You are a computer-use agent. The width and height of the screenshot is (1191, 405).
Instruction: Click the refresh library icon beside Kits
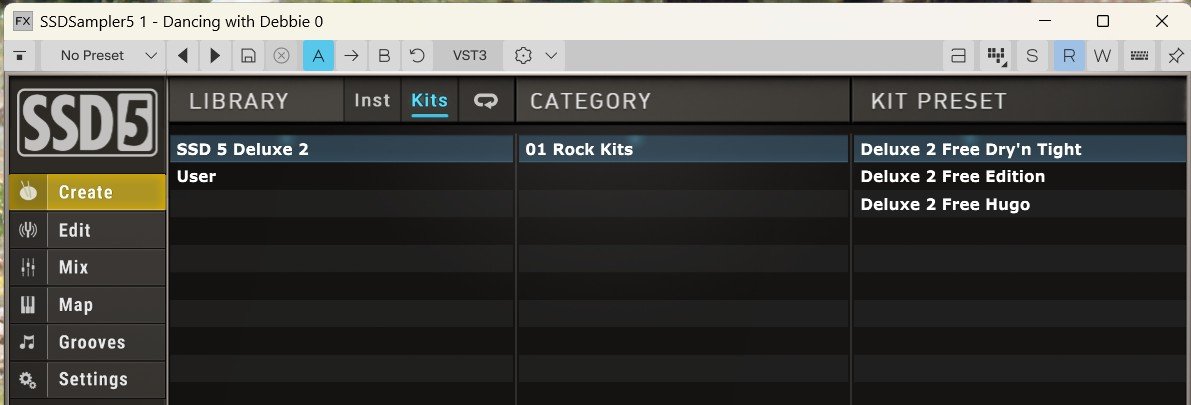(x=486, y=101)
